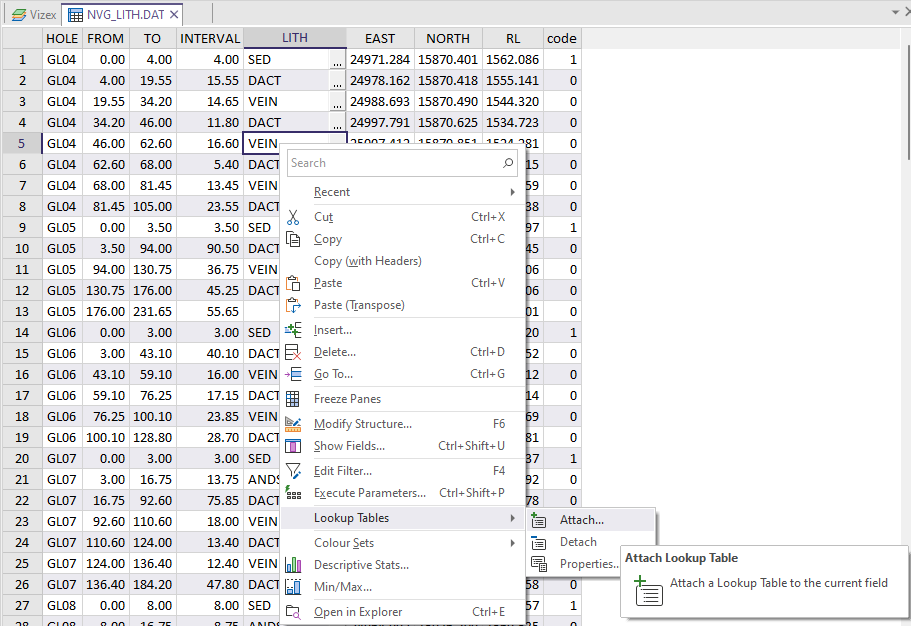Click the LITH column header
Image resolution: width=911 pixels, height=626 pixels.
[295, 38]
